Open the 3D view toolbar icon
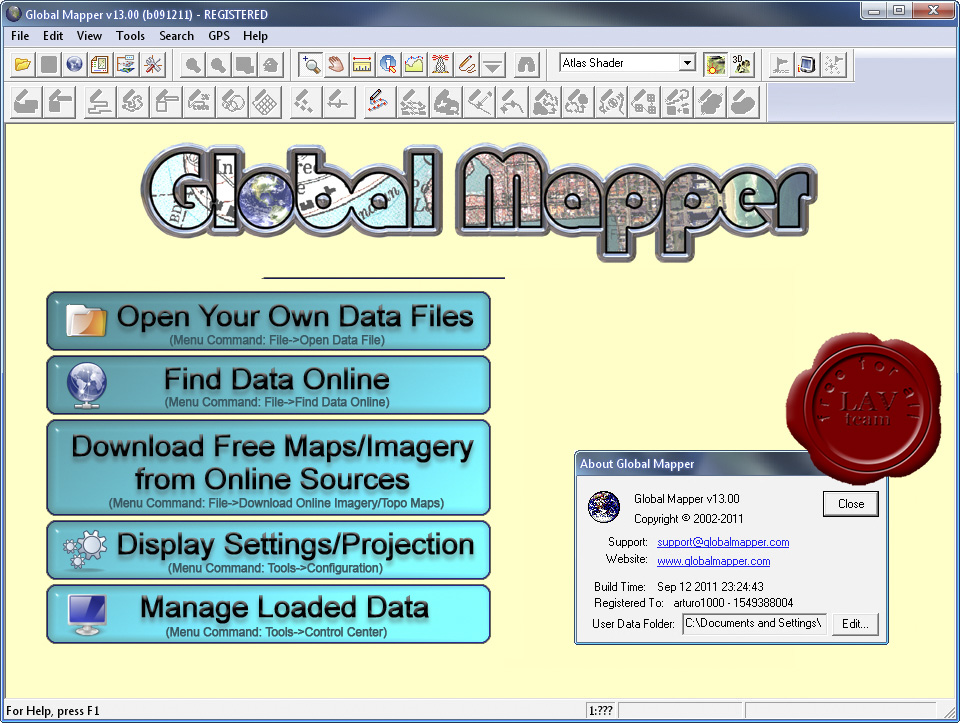960x723 pixels. click(741, 65)
